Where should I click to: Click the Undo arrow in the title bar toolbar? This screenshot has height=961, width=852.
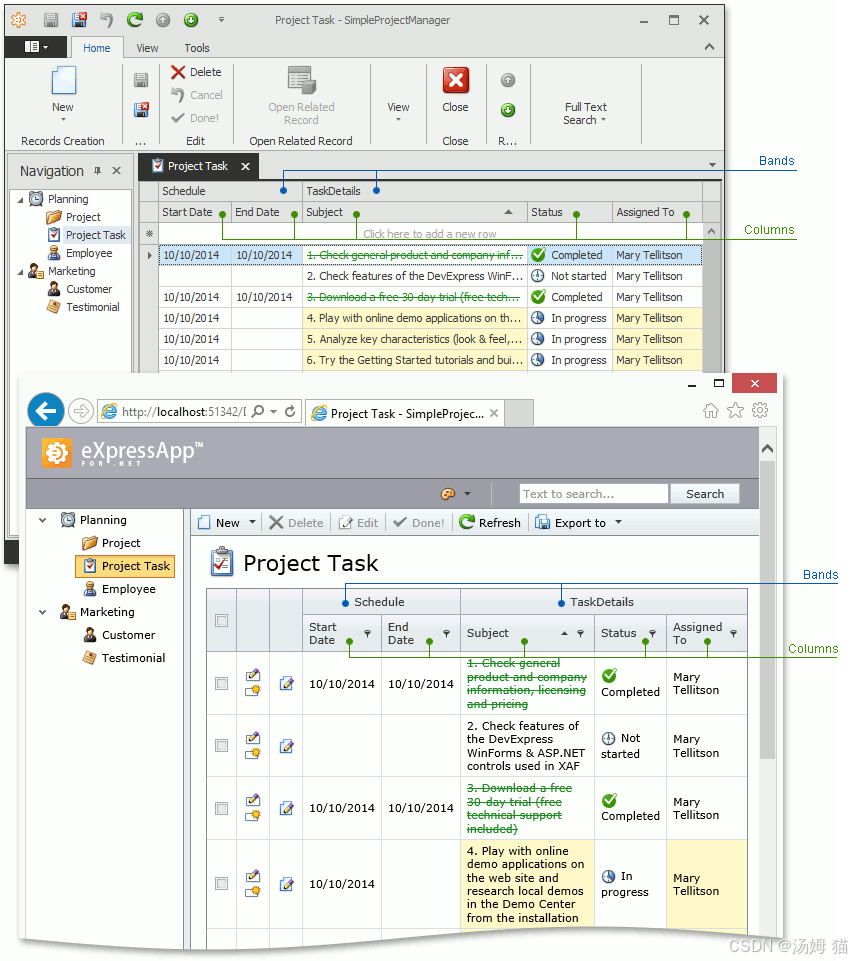click(107, 20)
